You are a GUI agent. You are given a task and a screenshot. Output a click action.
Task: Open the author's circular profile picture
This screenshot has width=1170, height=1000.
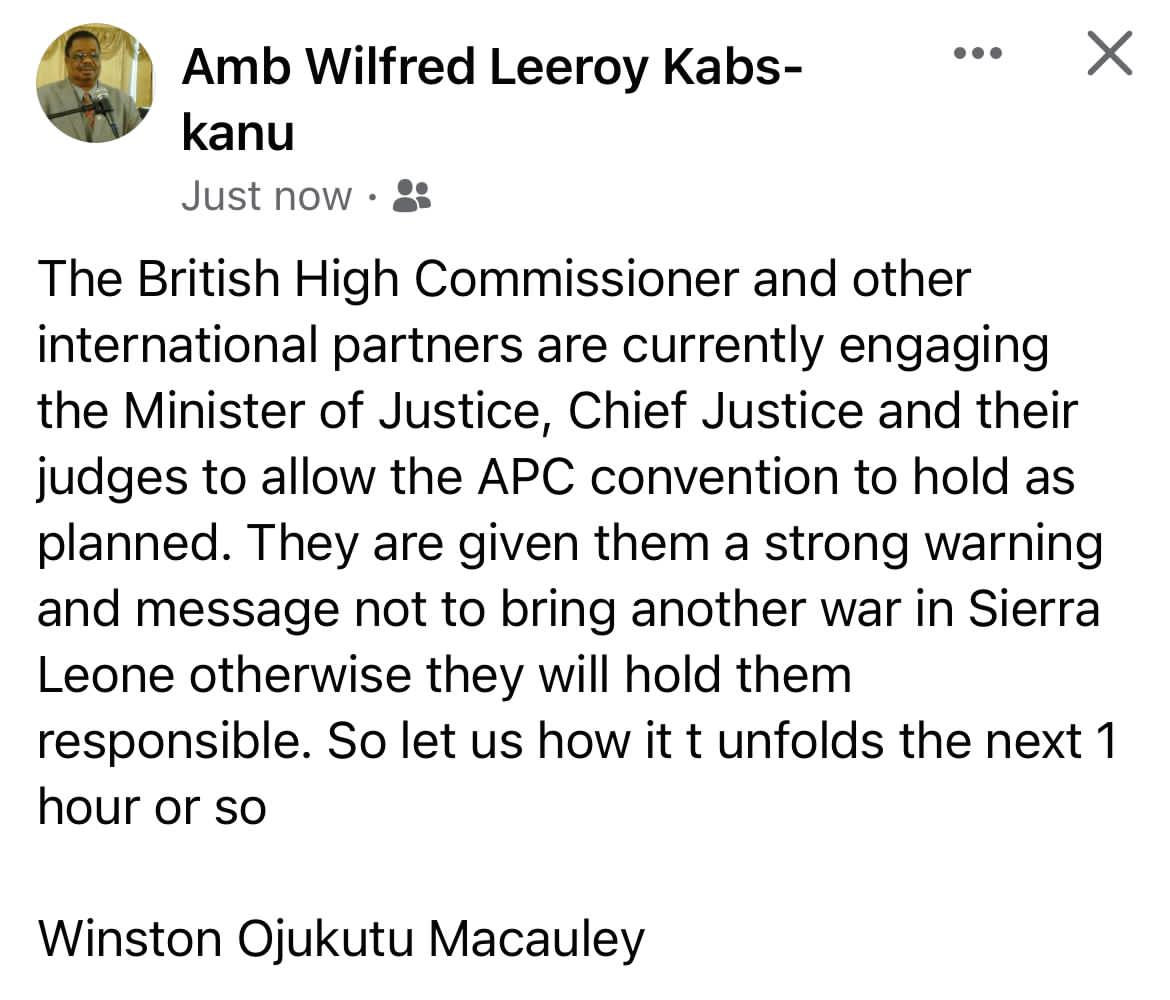point(96,84)
